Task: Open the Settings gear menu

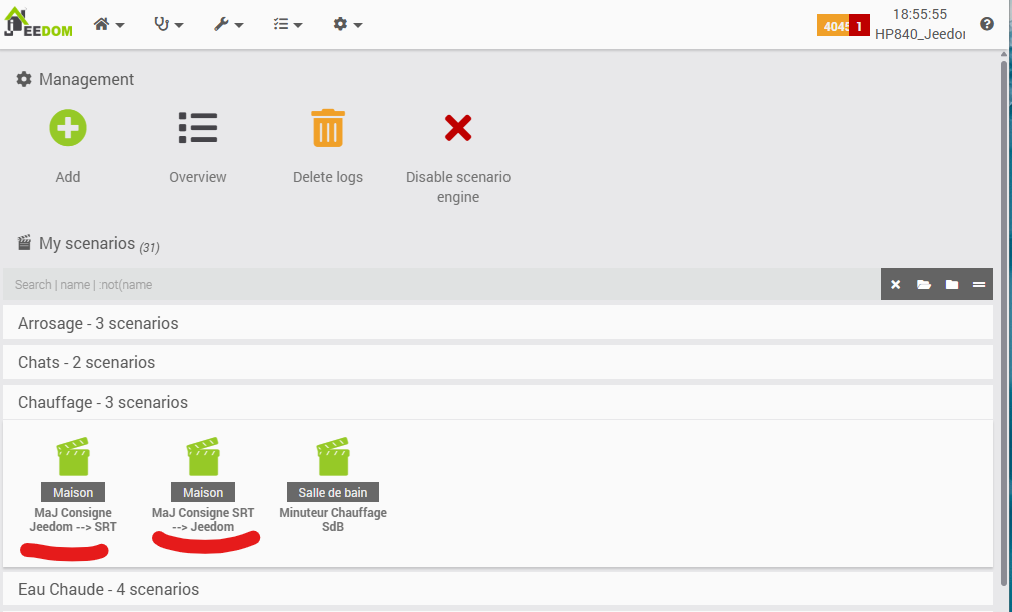Action: click(x=347, y=24)
